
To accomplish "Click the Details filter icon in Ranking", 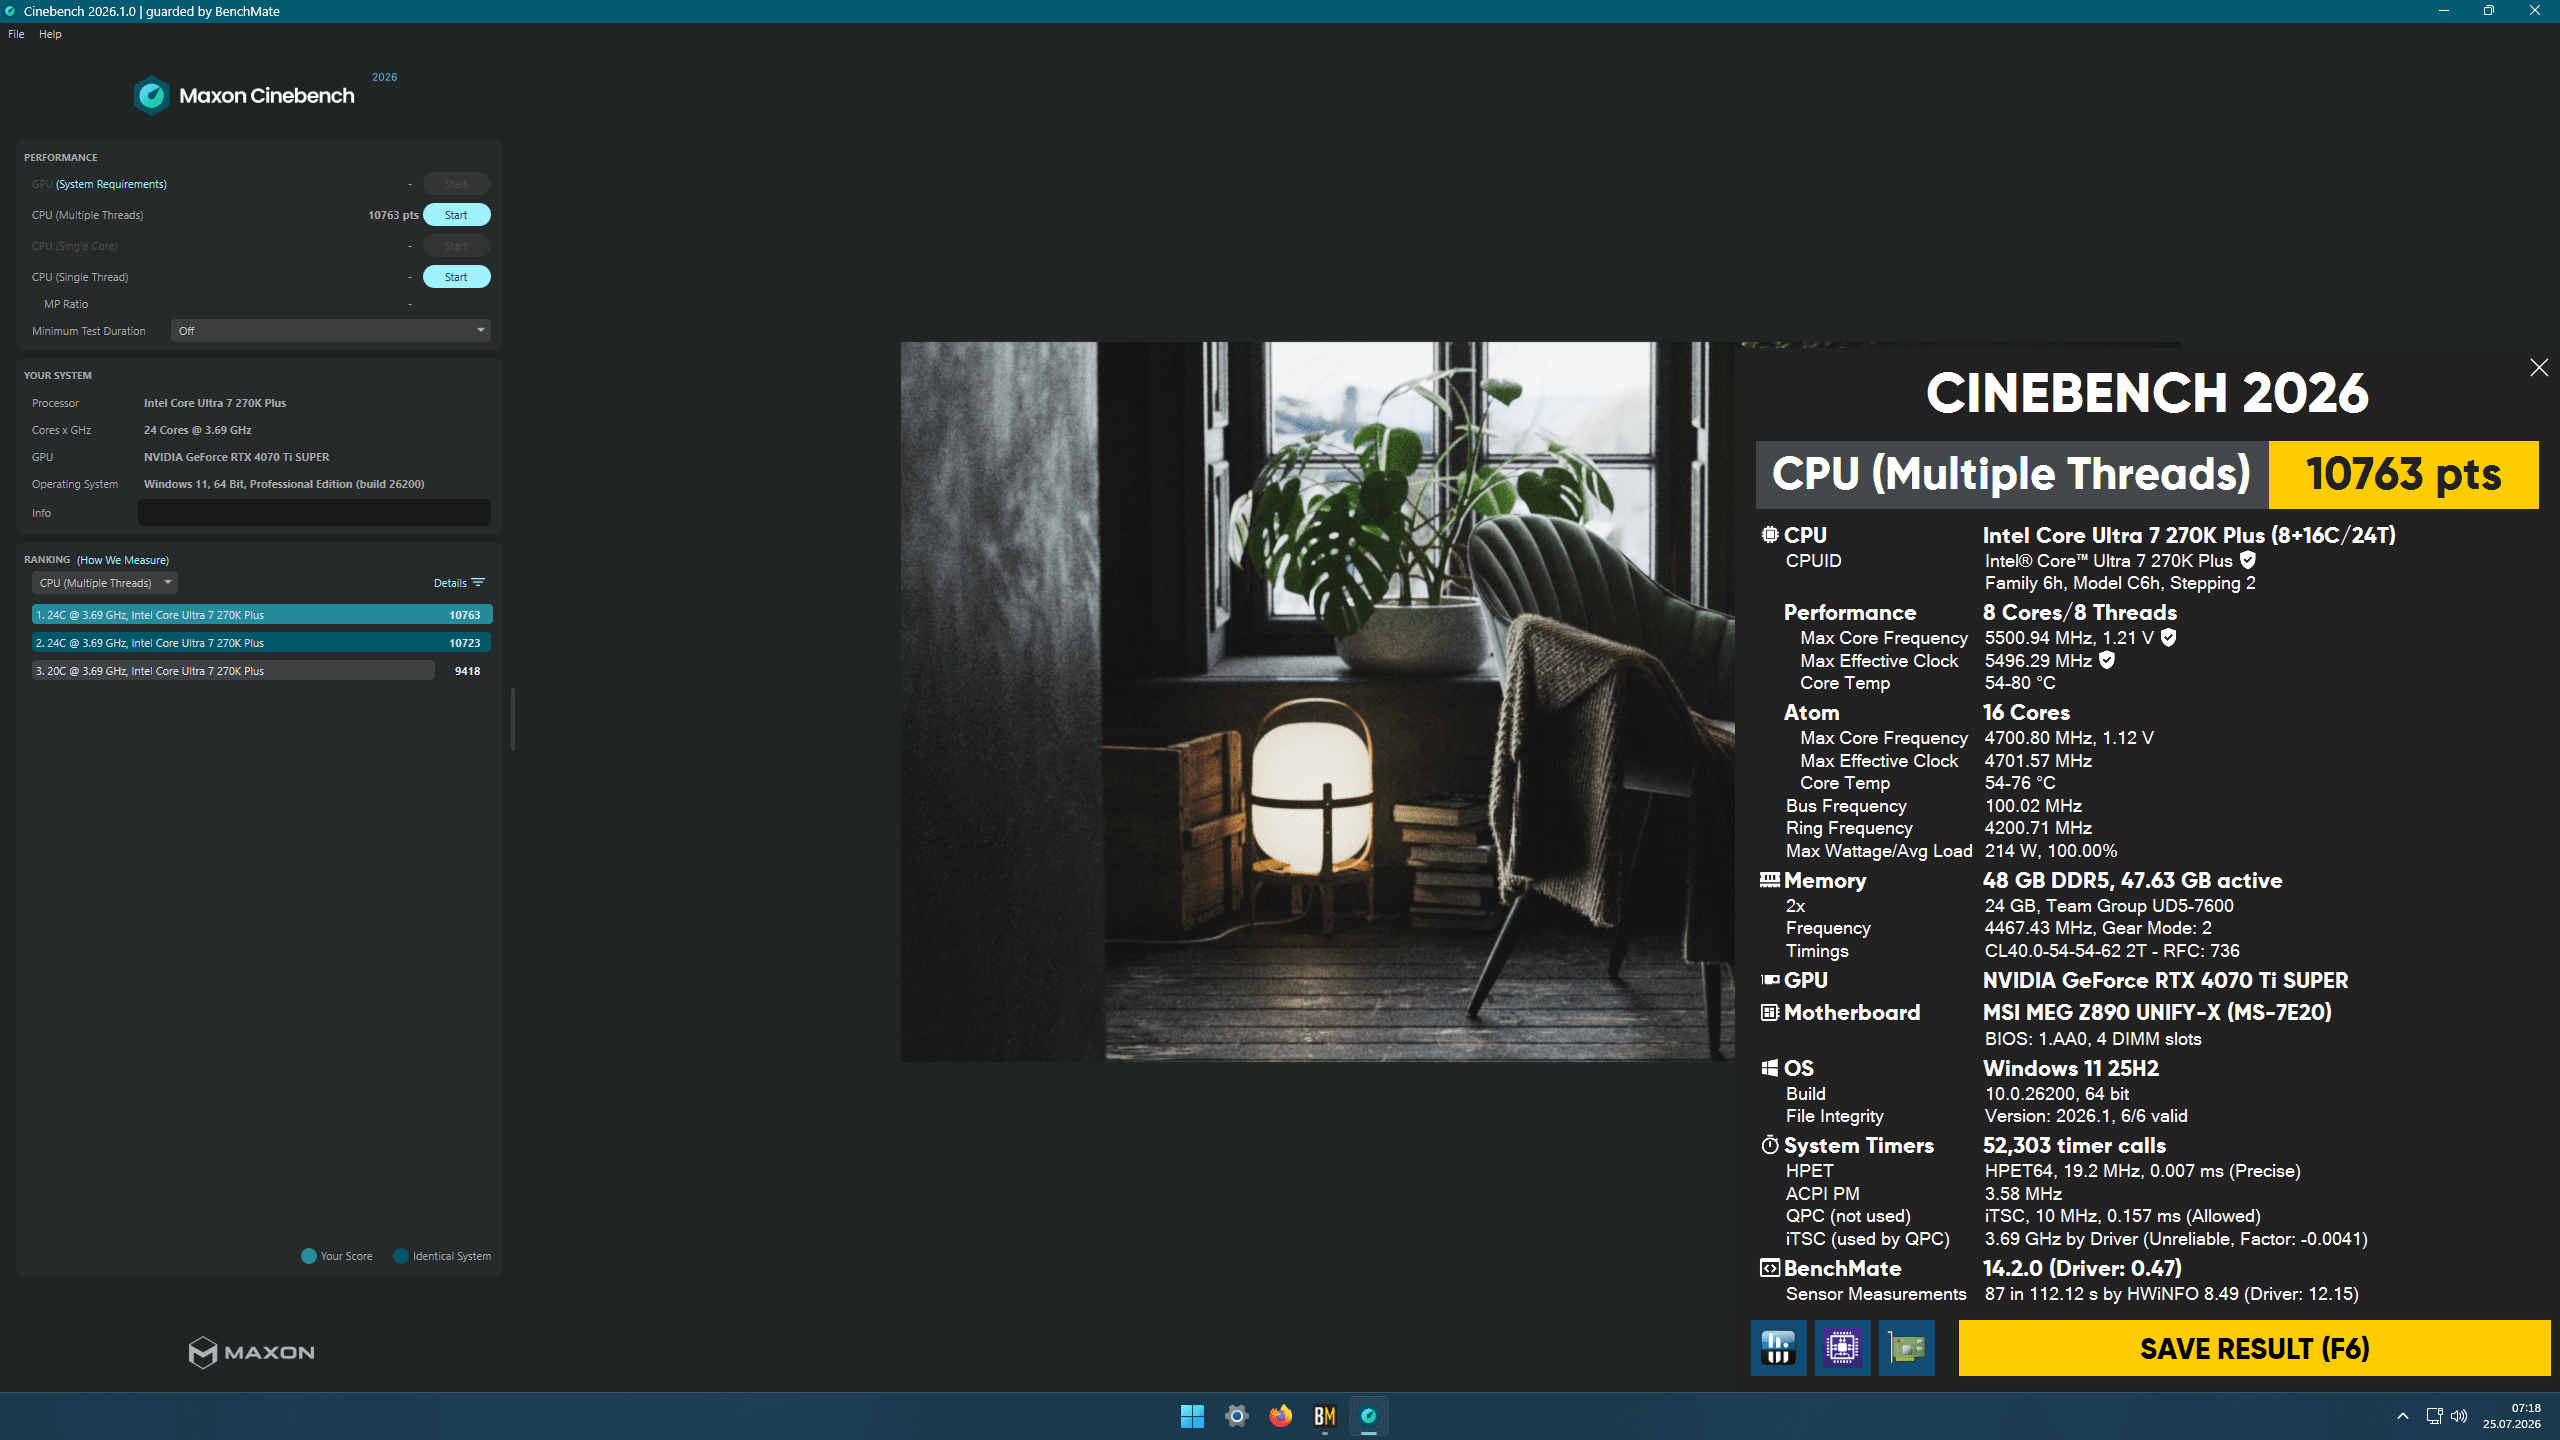I will pos(478,583).
